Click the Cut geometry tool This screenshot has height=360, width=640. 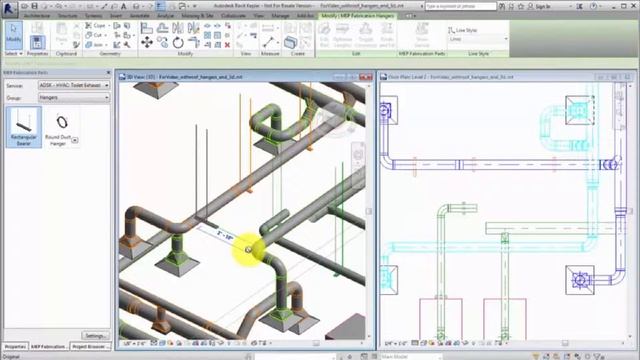click(x=94, y=35)
